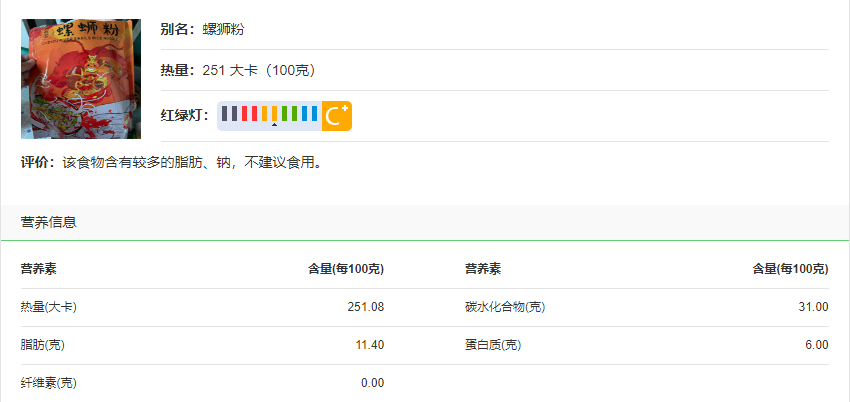Click the first red bar in the traffic light scale

pos(244,113)
